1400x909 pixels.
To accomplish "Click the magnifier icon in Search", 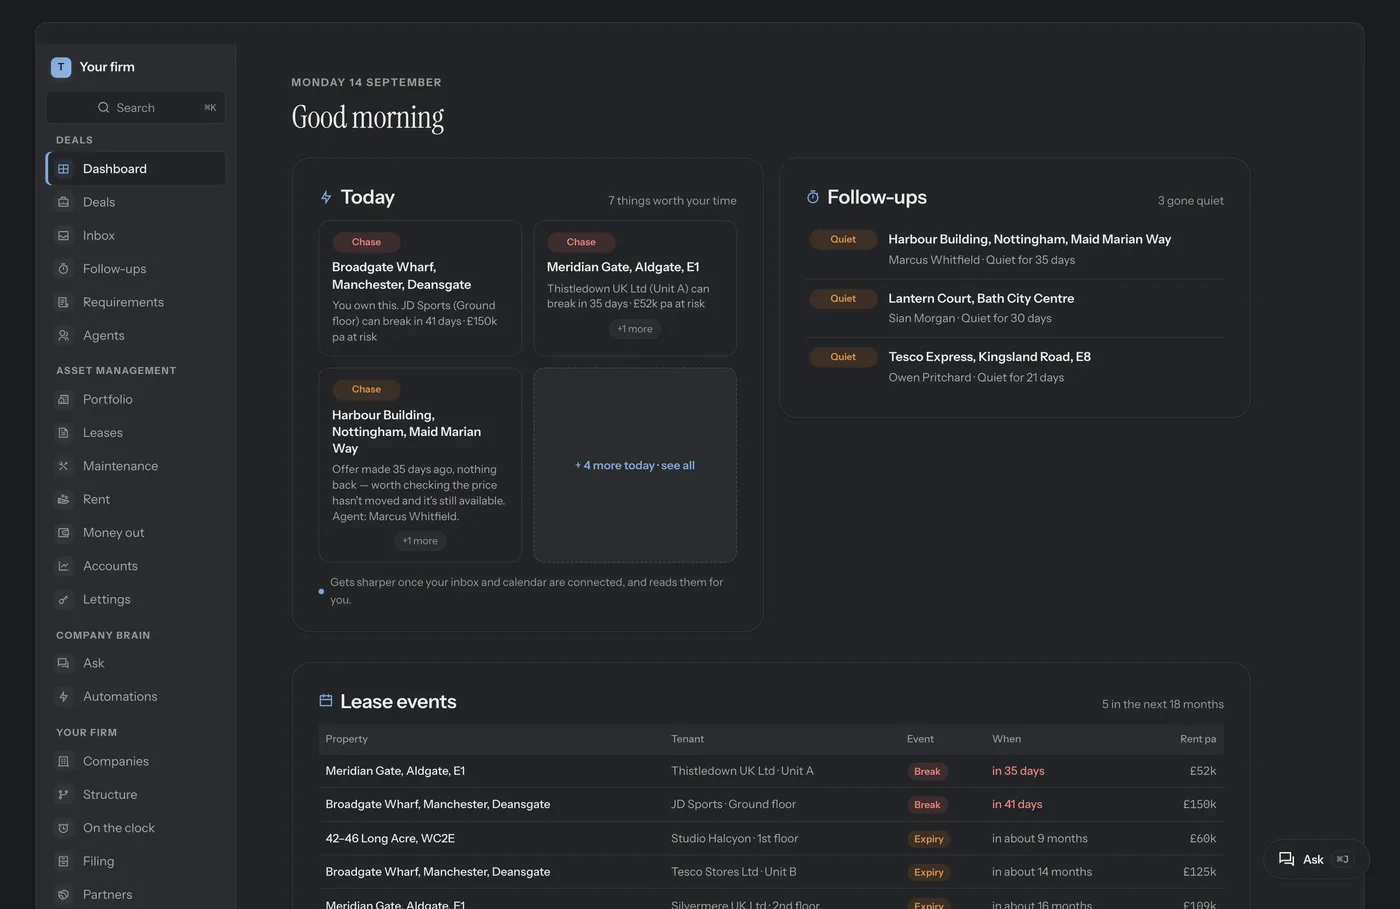I will [103, 108].
